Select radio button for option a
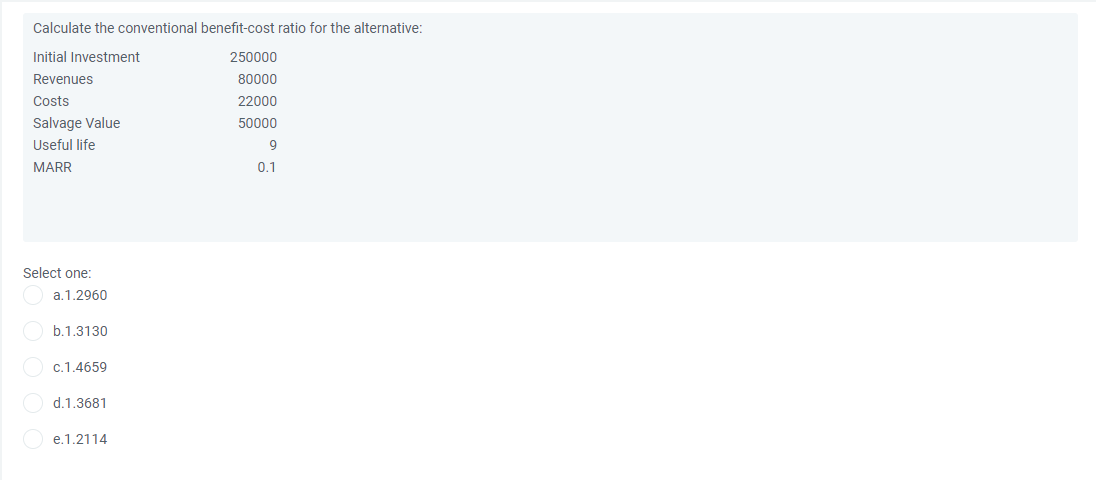Screen dimensions: 1096x480 pyautogui.click(x=33, y=295)
